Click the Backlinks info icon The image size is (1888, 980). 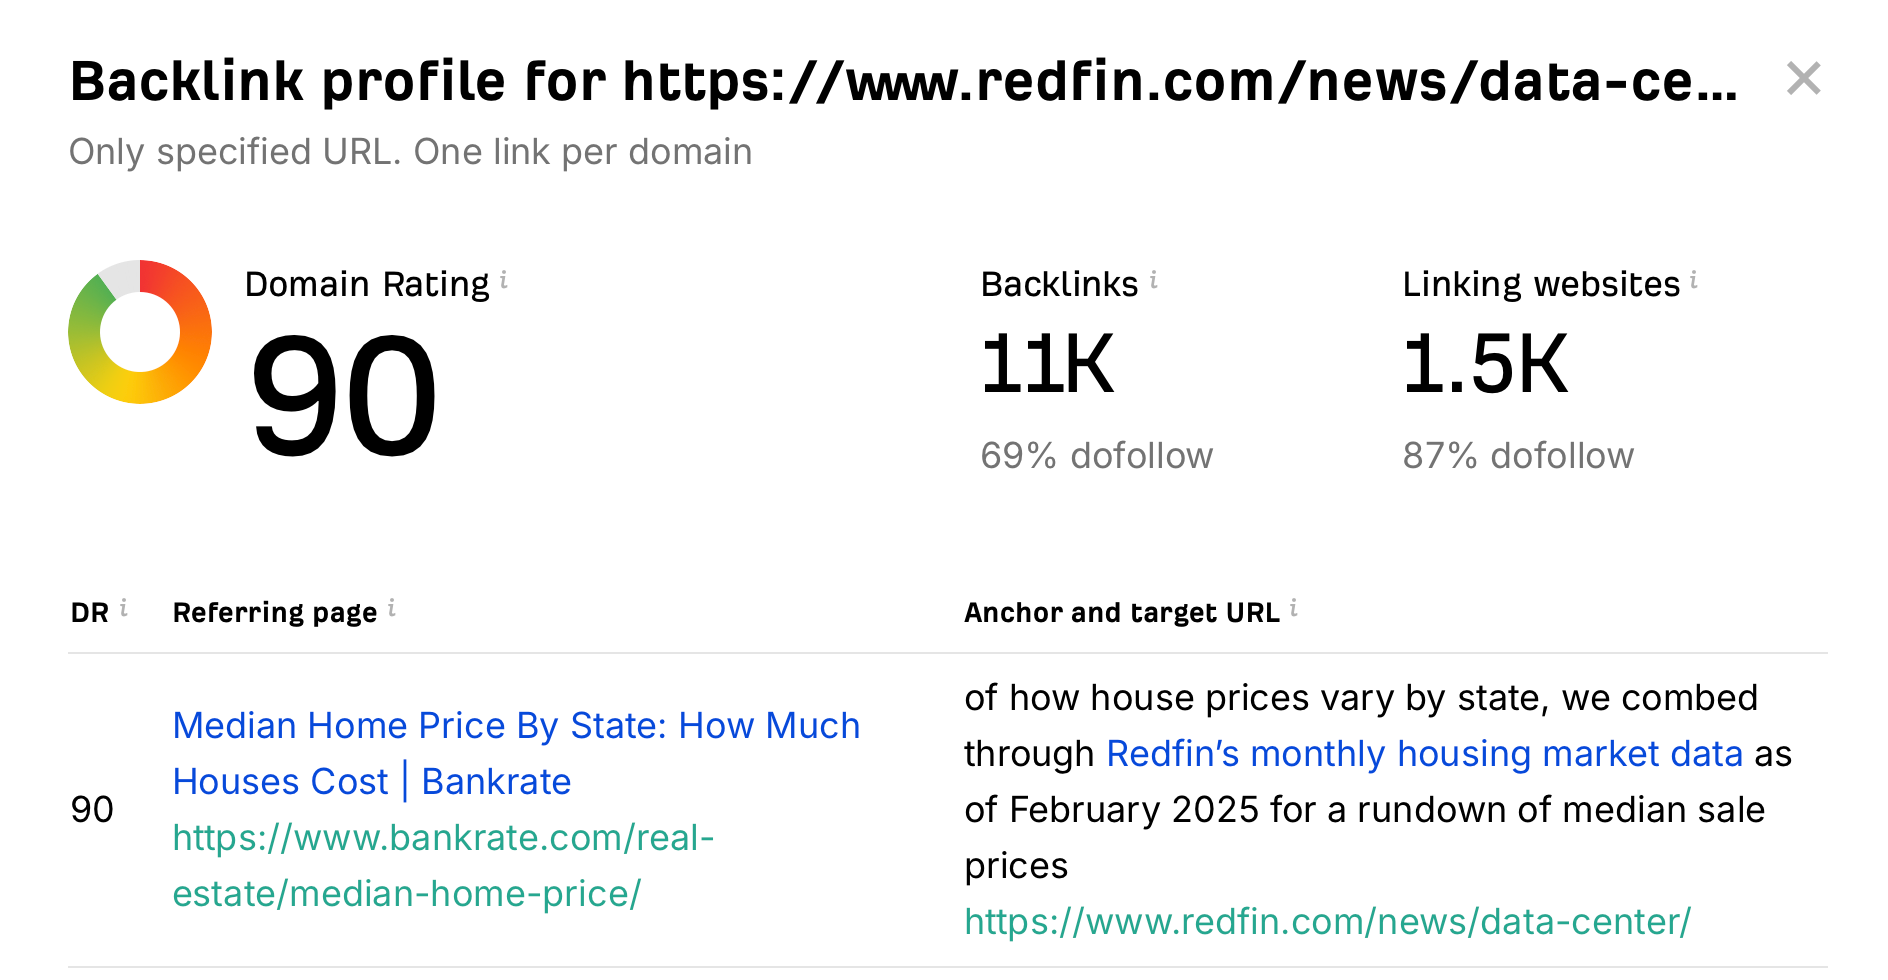click(x=1154, y=280)
